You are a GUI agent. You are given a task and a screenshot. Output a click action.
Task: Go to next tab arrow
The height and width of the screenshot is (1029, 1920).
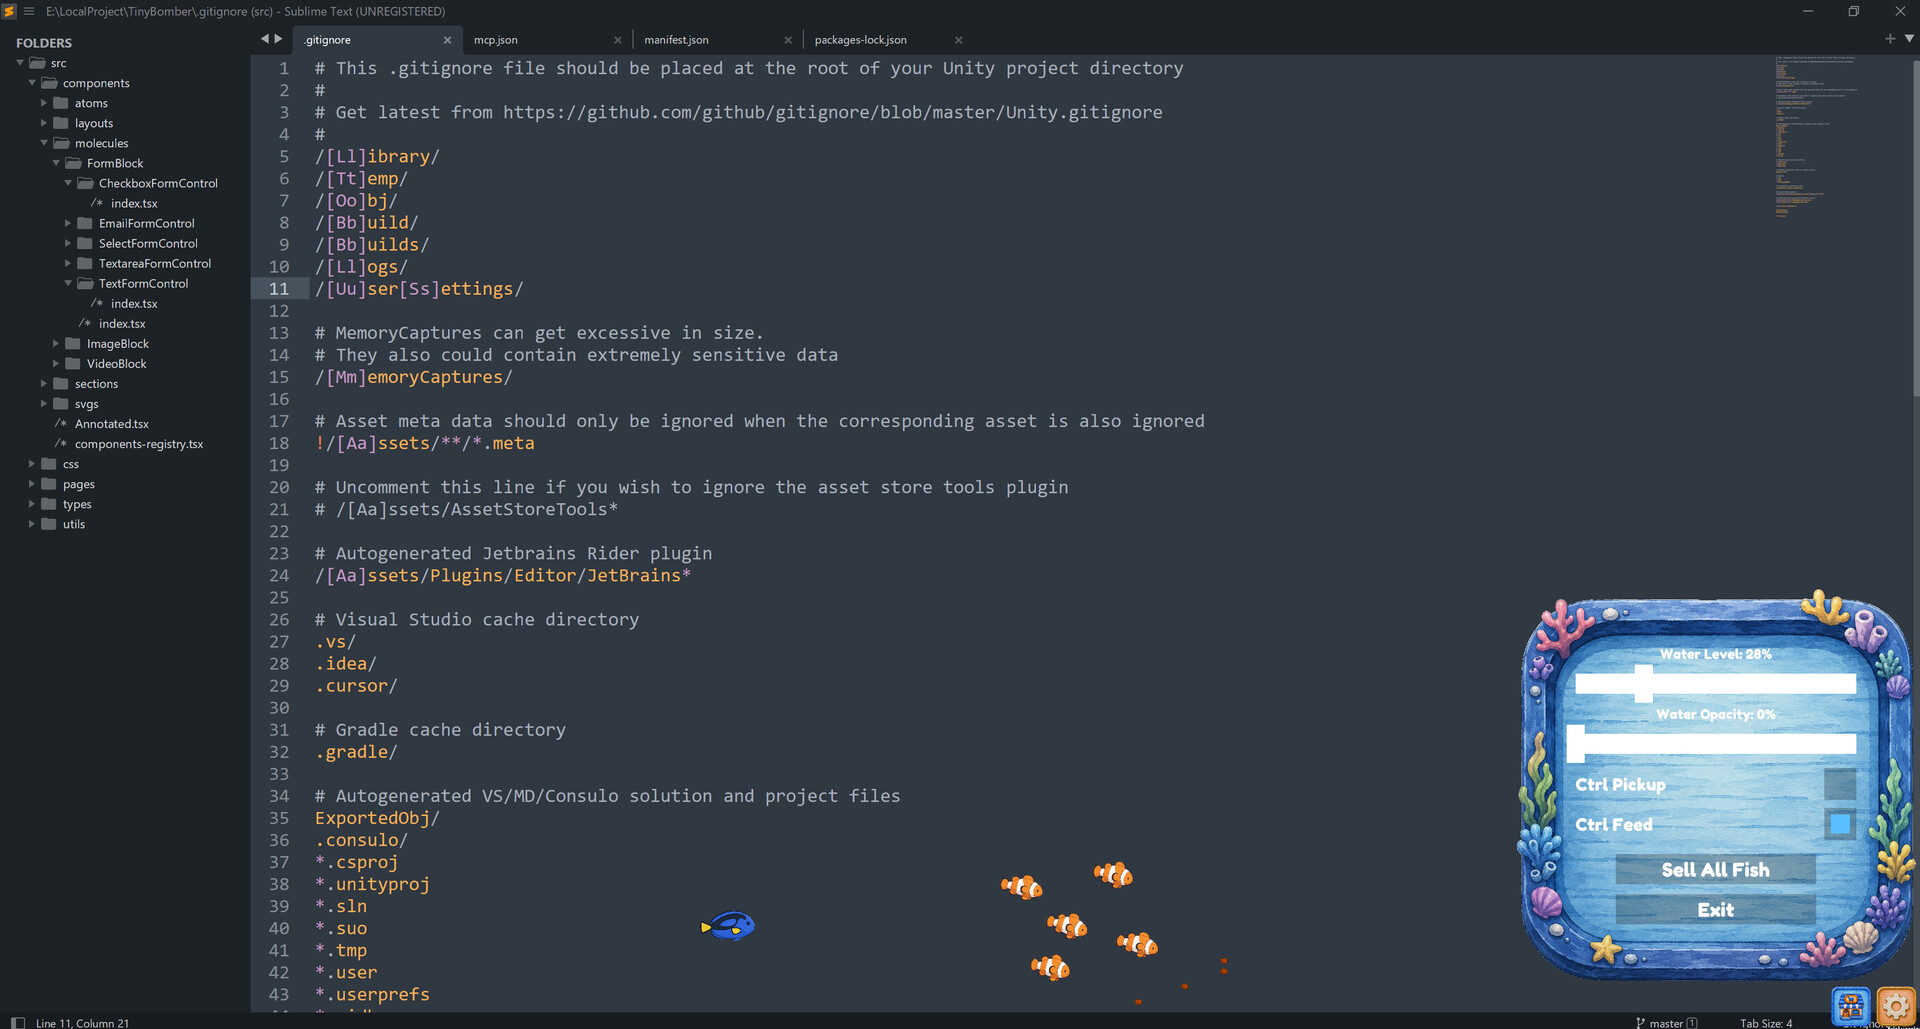278,39
